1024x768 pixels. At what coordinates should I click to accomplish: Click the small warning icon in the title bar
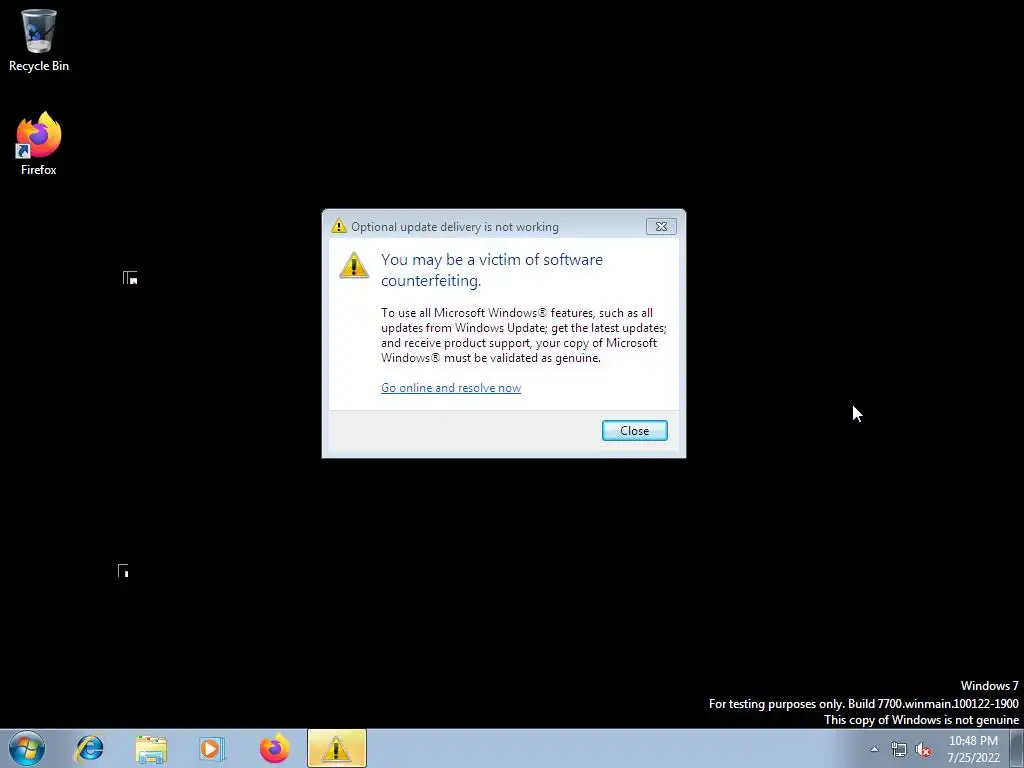338,226
